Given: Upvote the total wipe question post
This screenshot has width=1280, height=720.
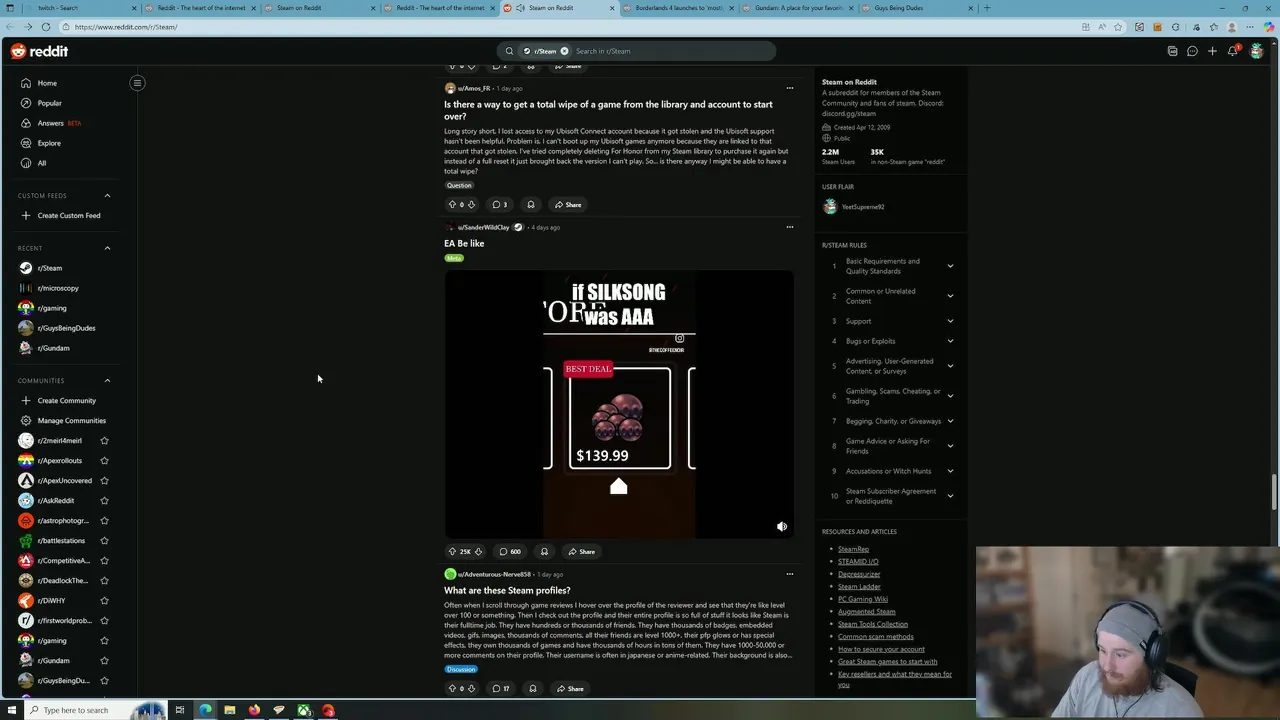Looking at the screenshot, I should tap(452, 204).
